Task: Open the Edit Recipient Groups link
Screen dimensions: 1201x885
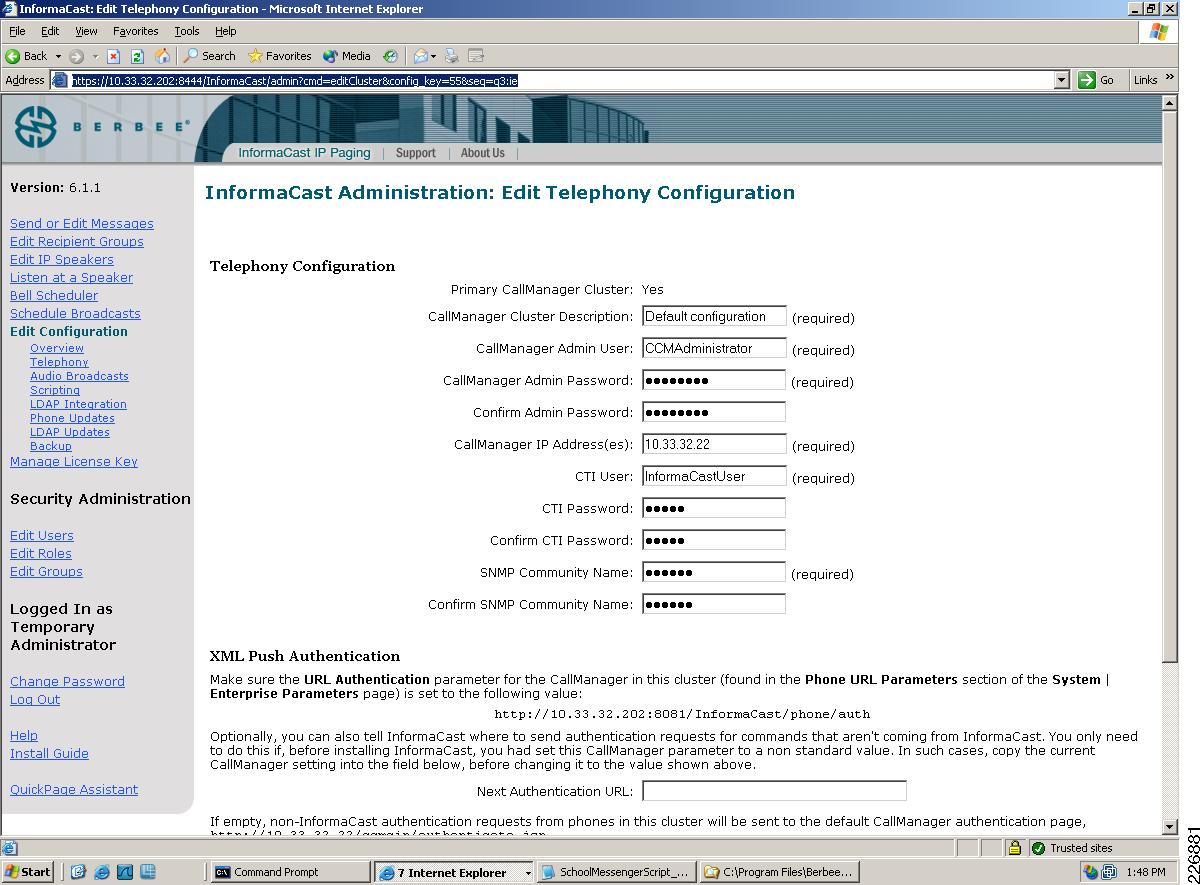Action: point(77,242)
